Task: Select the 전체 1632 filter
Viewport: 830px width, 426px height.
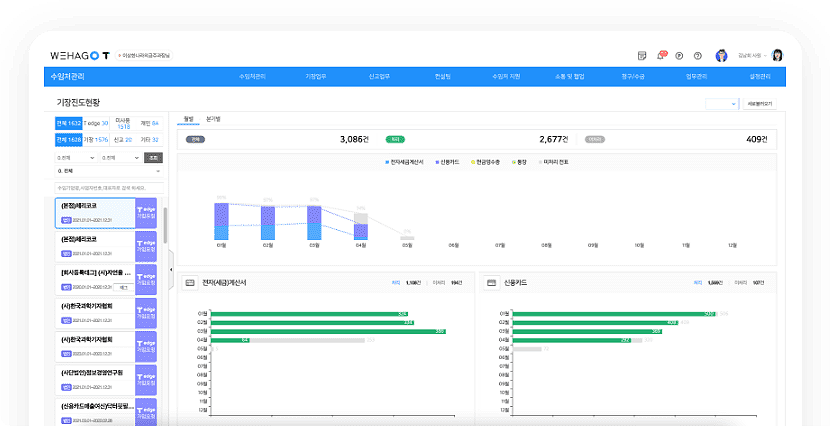Action: coord(69,123)
